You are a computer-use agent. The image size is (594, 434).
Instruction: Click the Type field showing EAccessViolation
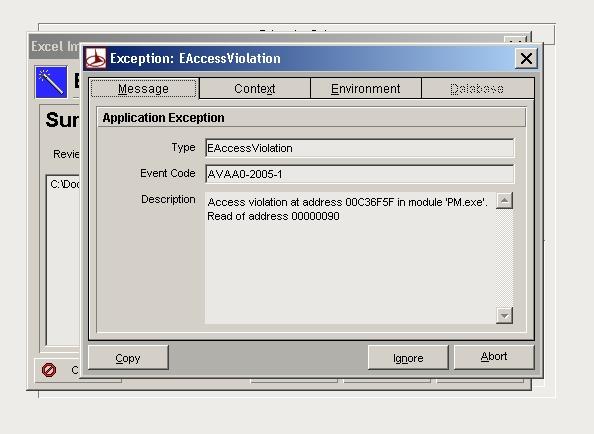click(360, 148)
